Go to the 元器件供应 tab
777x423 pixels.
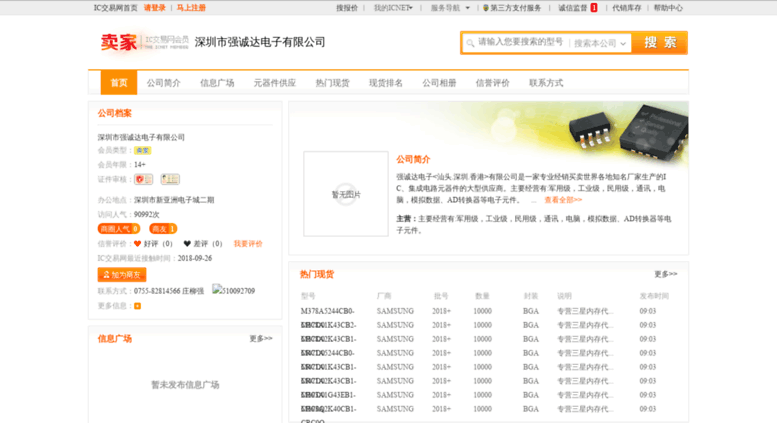click(x=275, y=83)
